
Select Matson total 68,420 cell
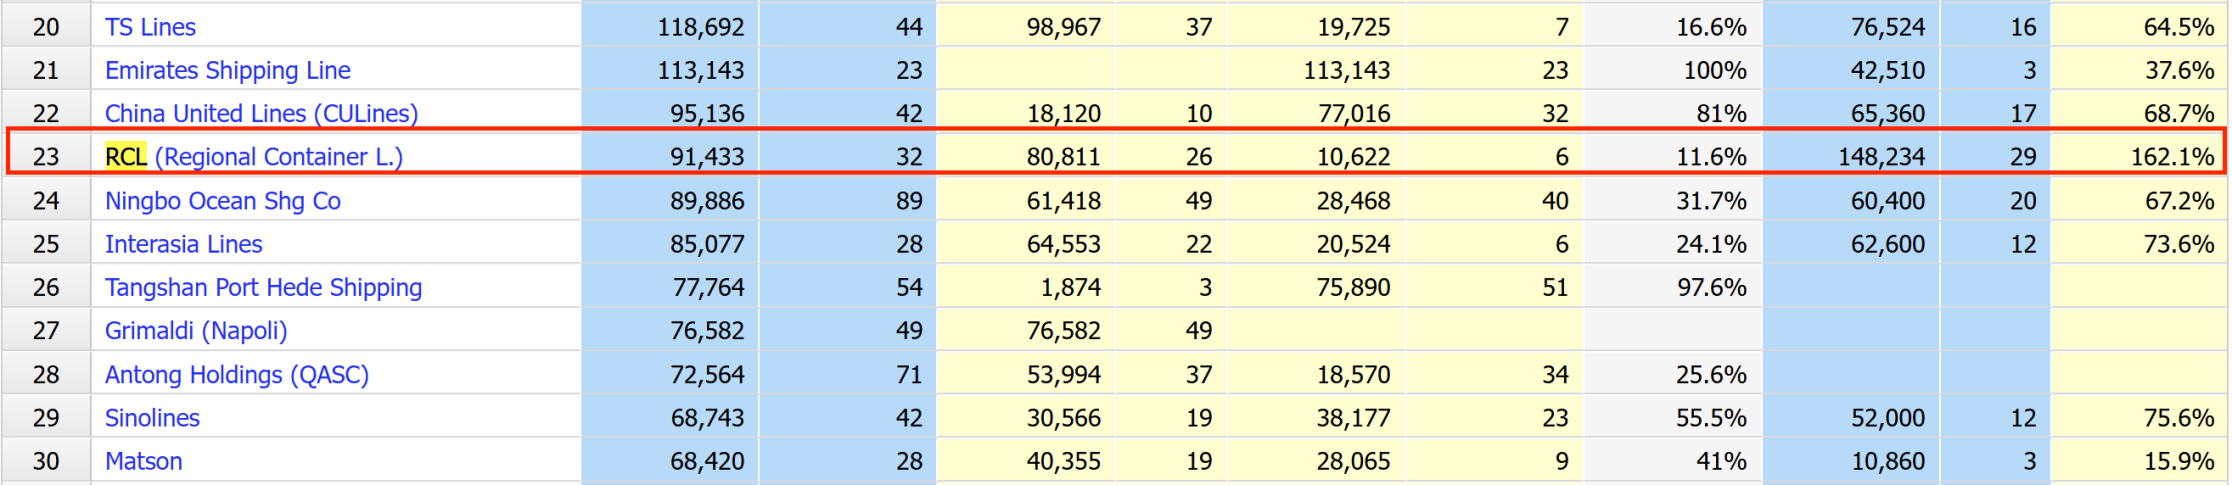[670, 460]
